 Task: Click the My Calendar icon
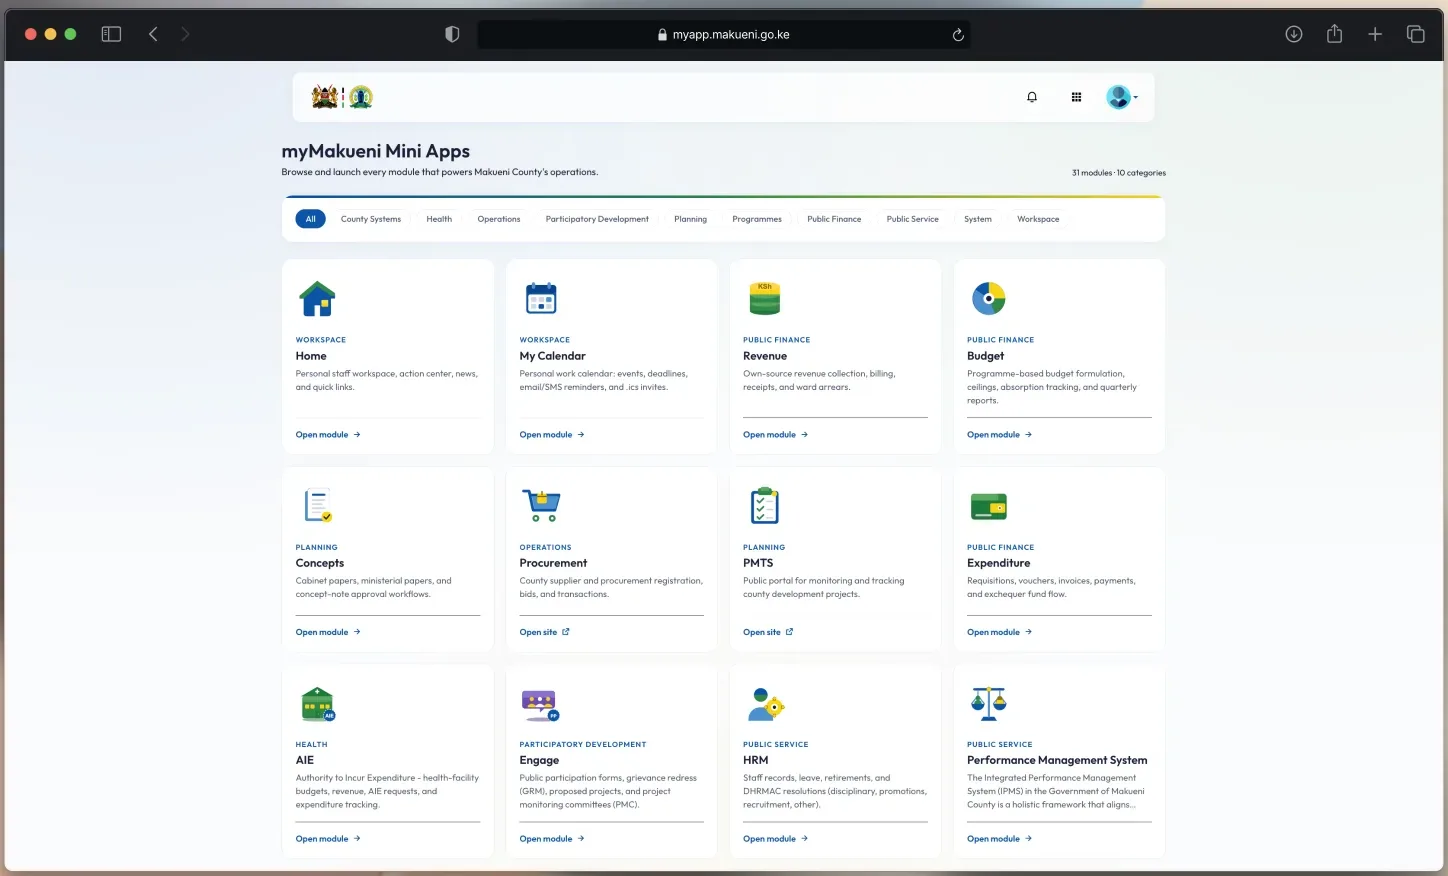541,298
